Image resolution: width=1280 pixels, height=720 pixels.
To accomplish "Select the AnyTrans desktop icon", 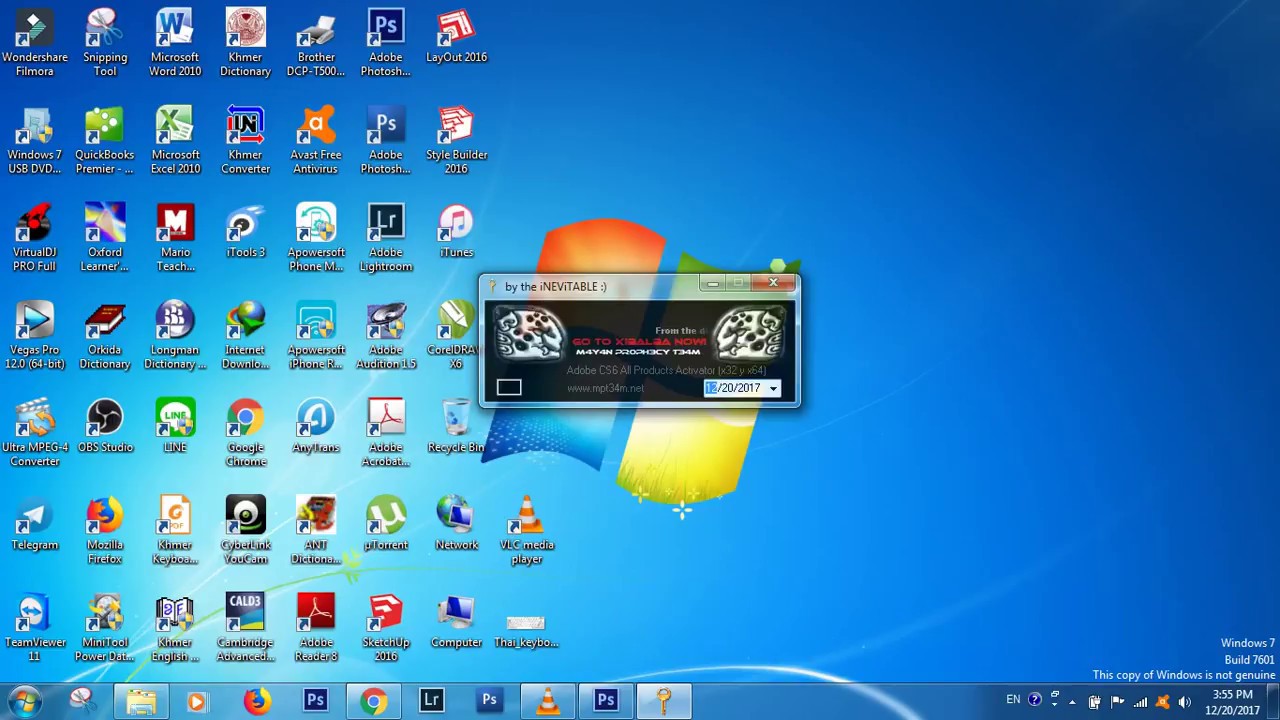I will coord(316,427).
